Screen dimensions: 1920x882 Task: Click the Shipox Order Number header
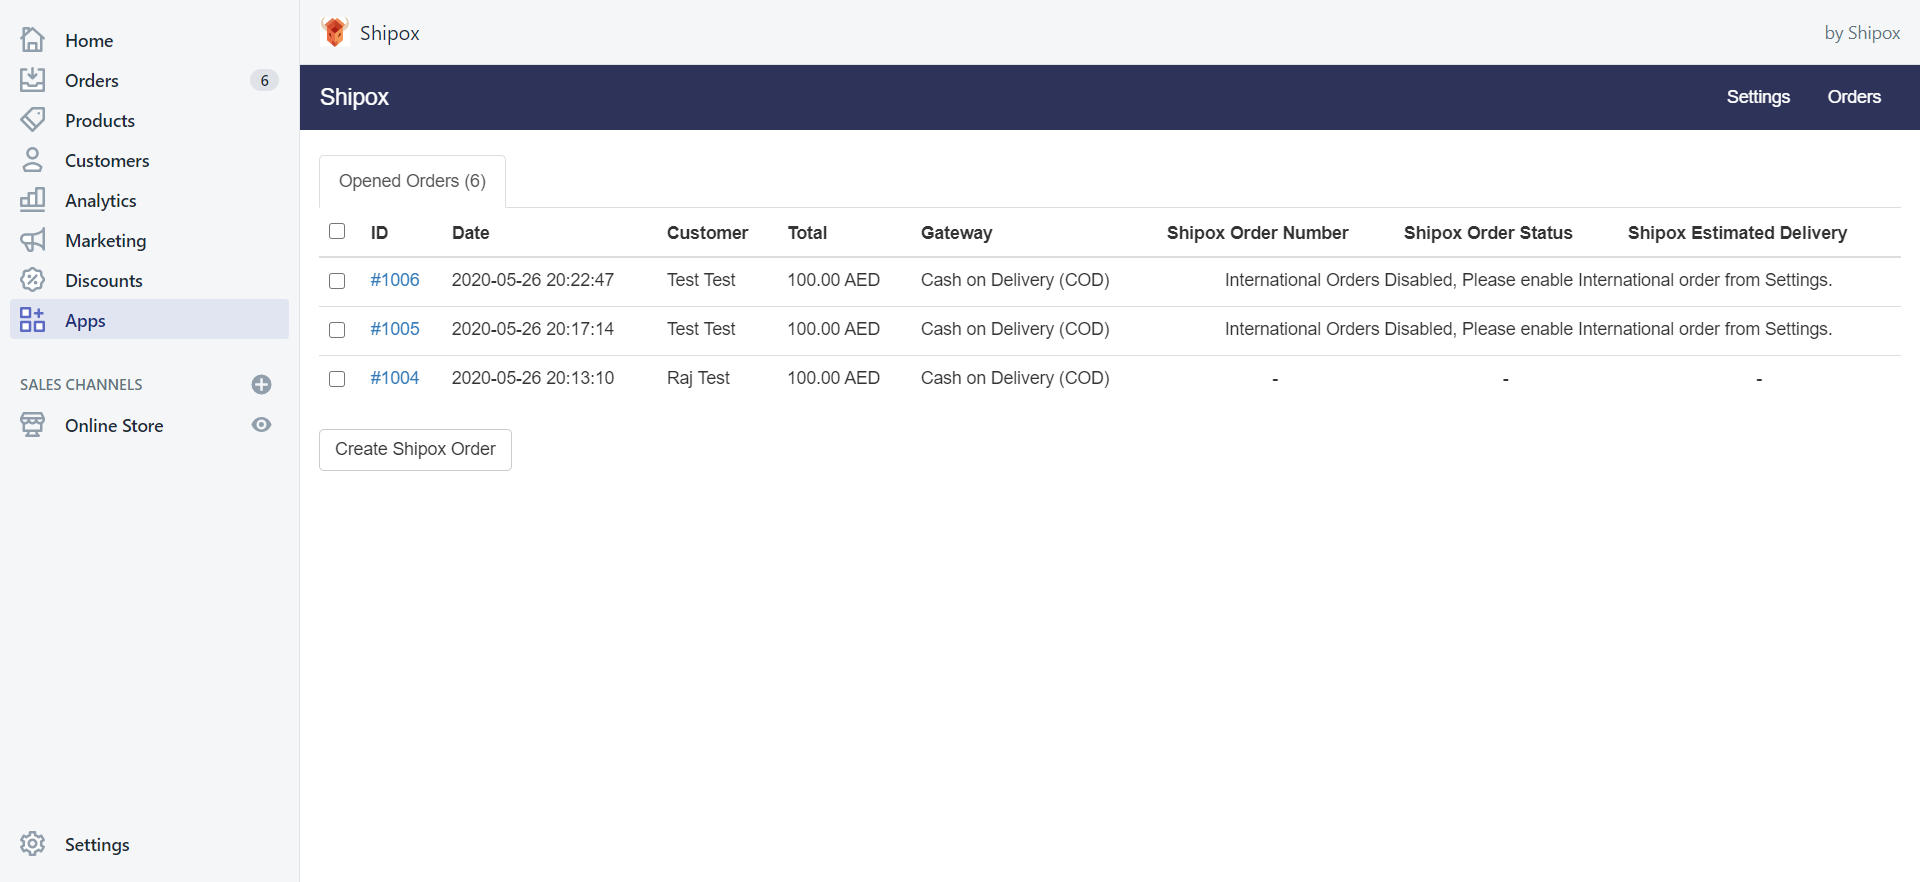point(1257,233)
